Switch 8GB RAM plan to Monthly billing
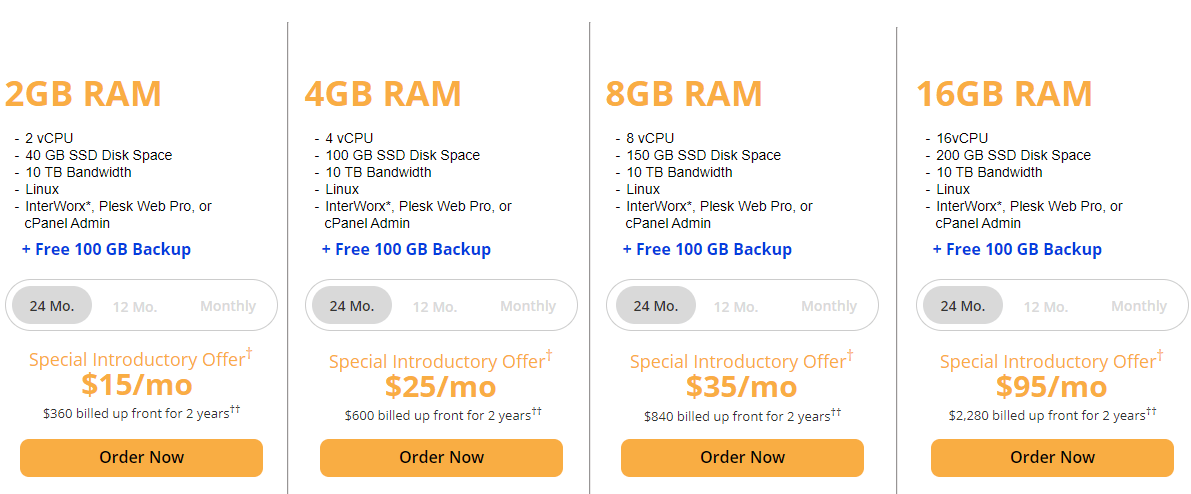The width and height of the screenshot is (1191, 494). click(x=829, y=306)
